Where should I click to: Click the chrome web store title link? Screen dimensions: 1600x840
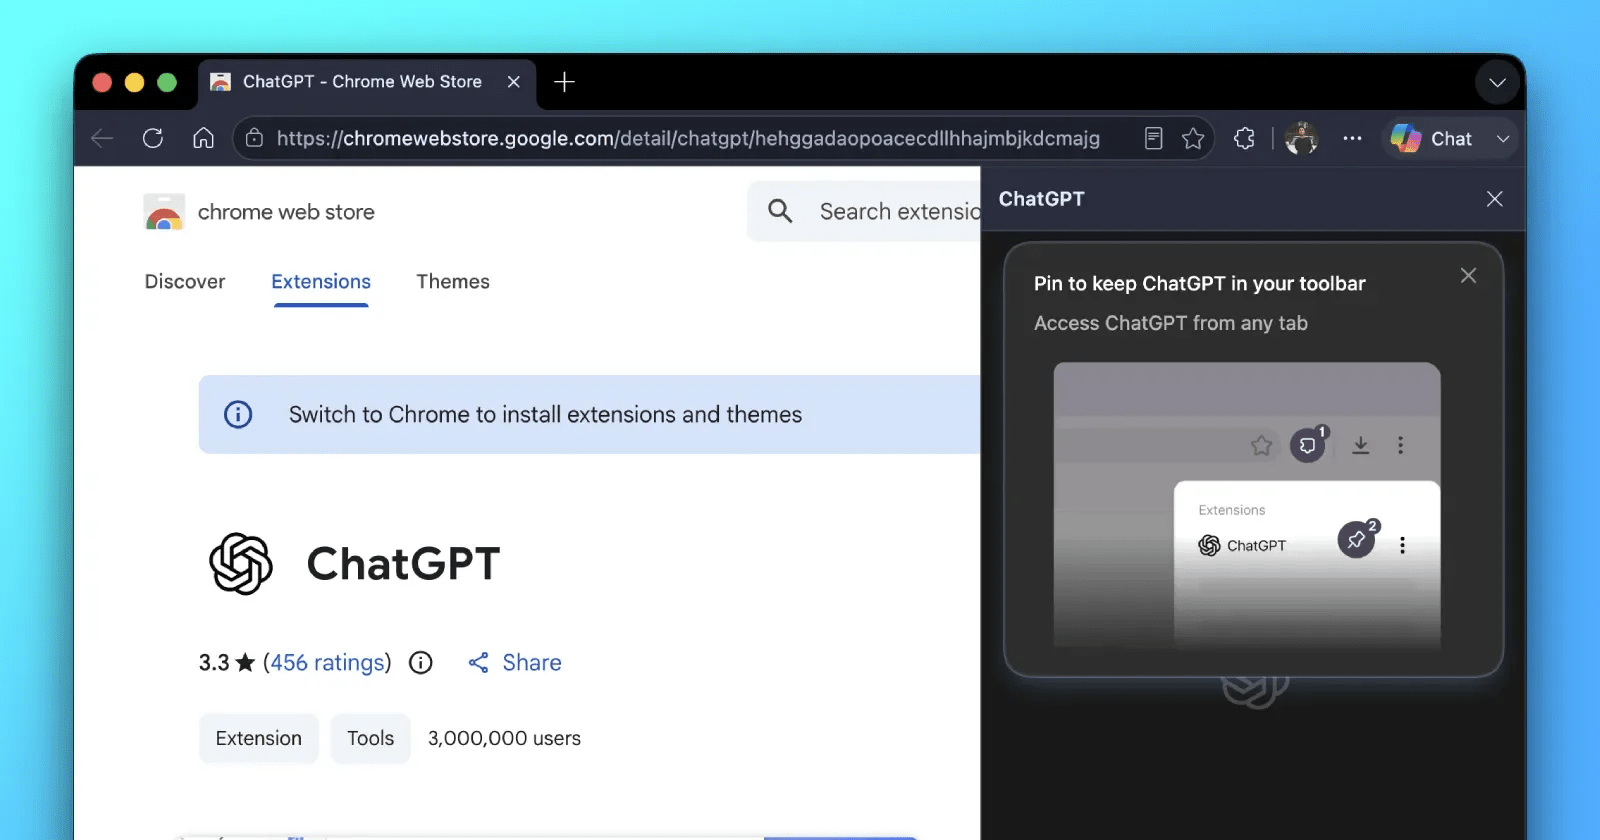[286, 212]
